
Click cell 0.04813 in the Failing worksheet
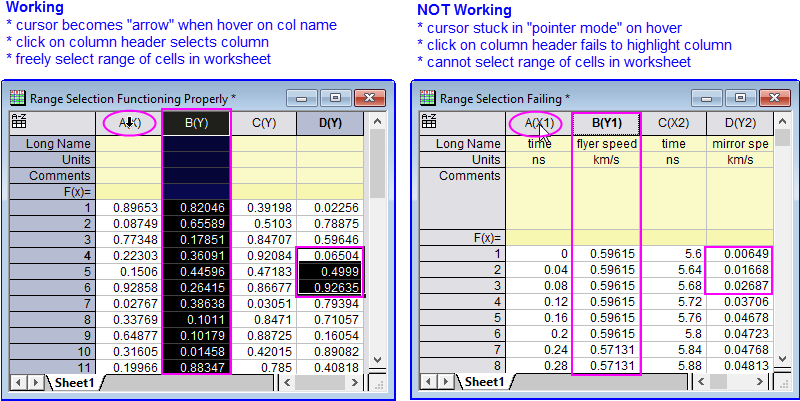click(740, 366)
